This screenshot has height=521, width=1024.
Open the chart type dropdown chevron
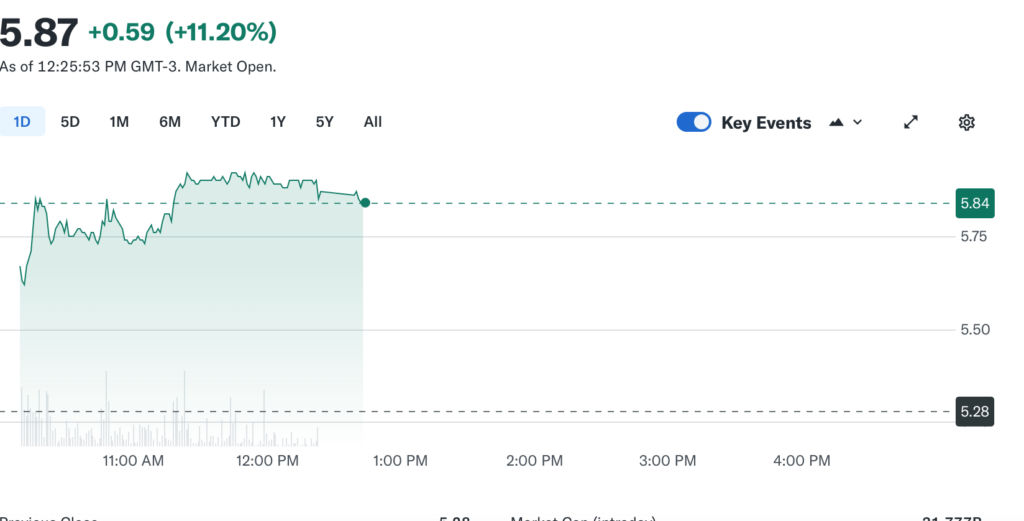[x=857, y=122]
